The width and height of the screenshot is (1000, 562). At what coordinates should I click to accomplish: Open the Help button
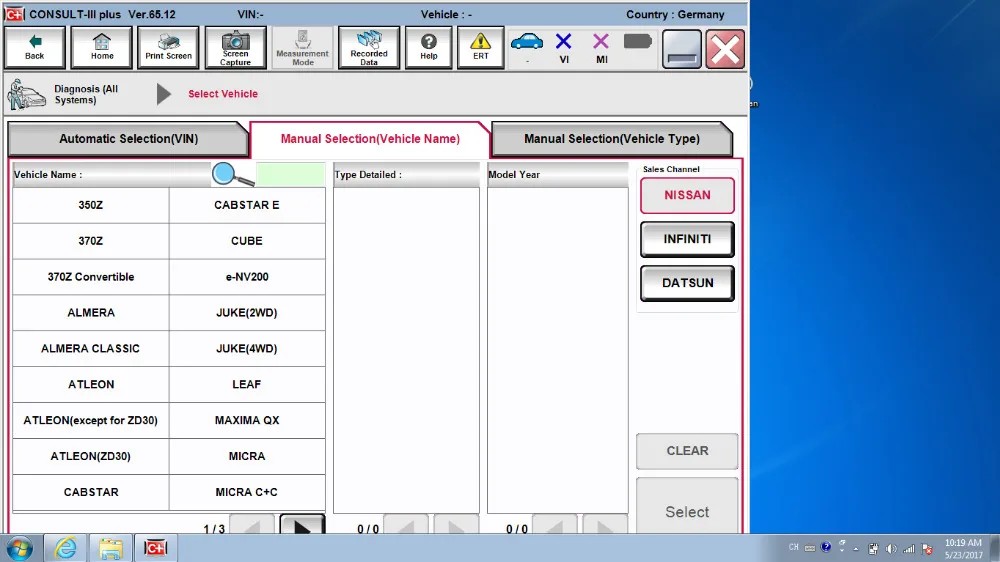pyautogui.click(x=429, y=47)
